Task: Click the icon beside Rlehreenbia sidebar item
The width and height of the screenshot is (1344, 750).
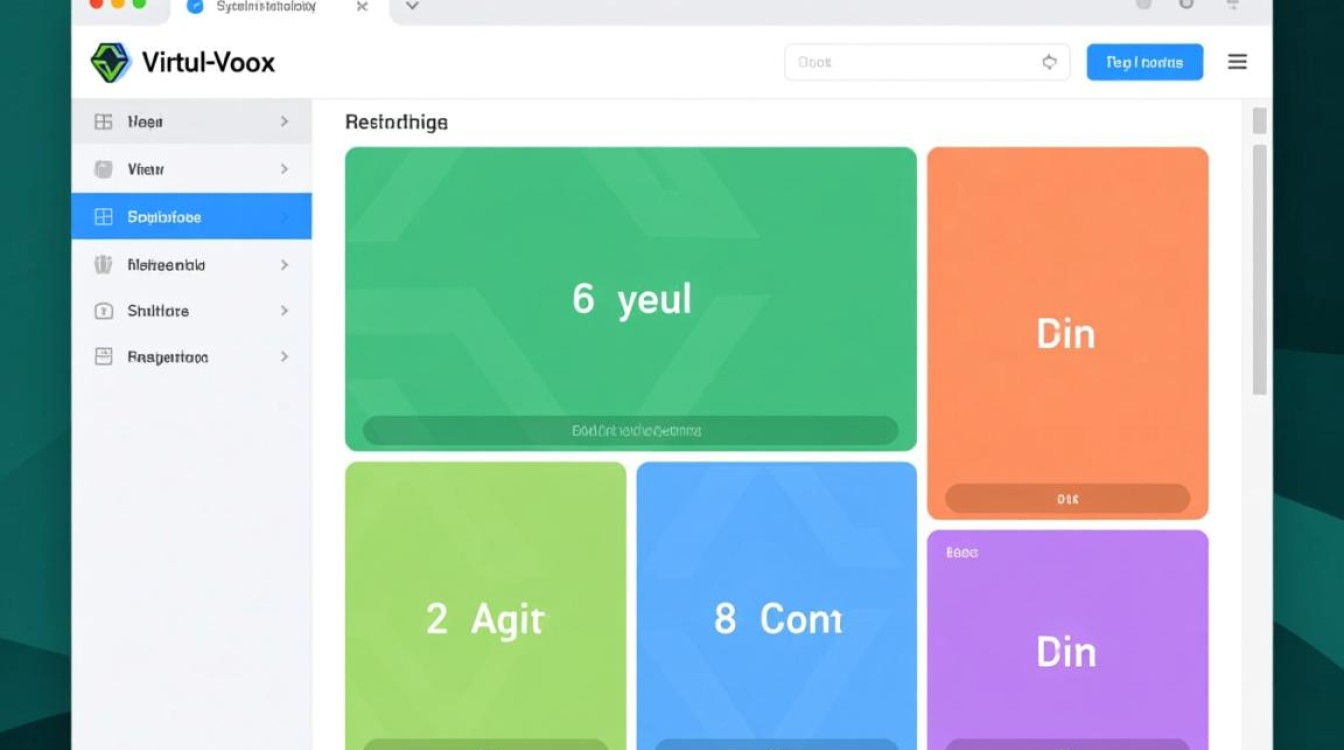Action: [103, 265]
